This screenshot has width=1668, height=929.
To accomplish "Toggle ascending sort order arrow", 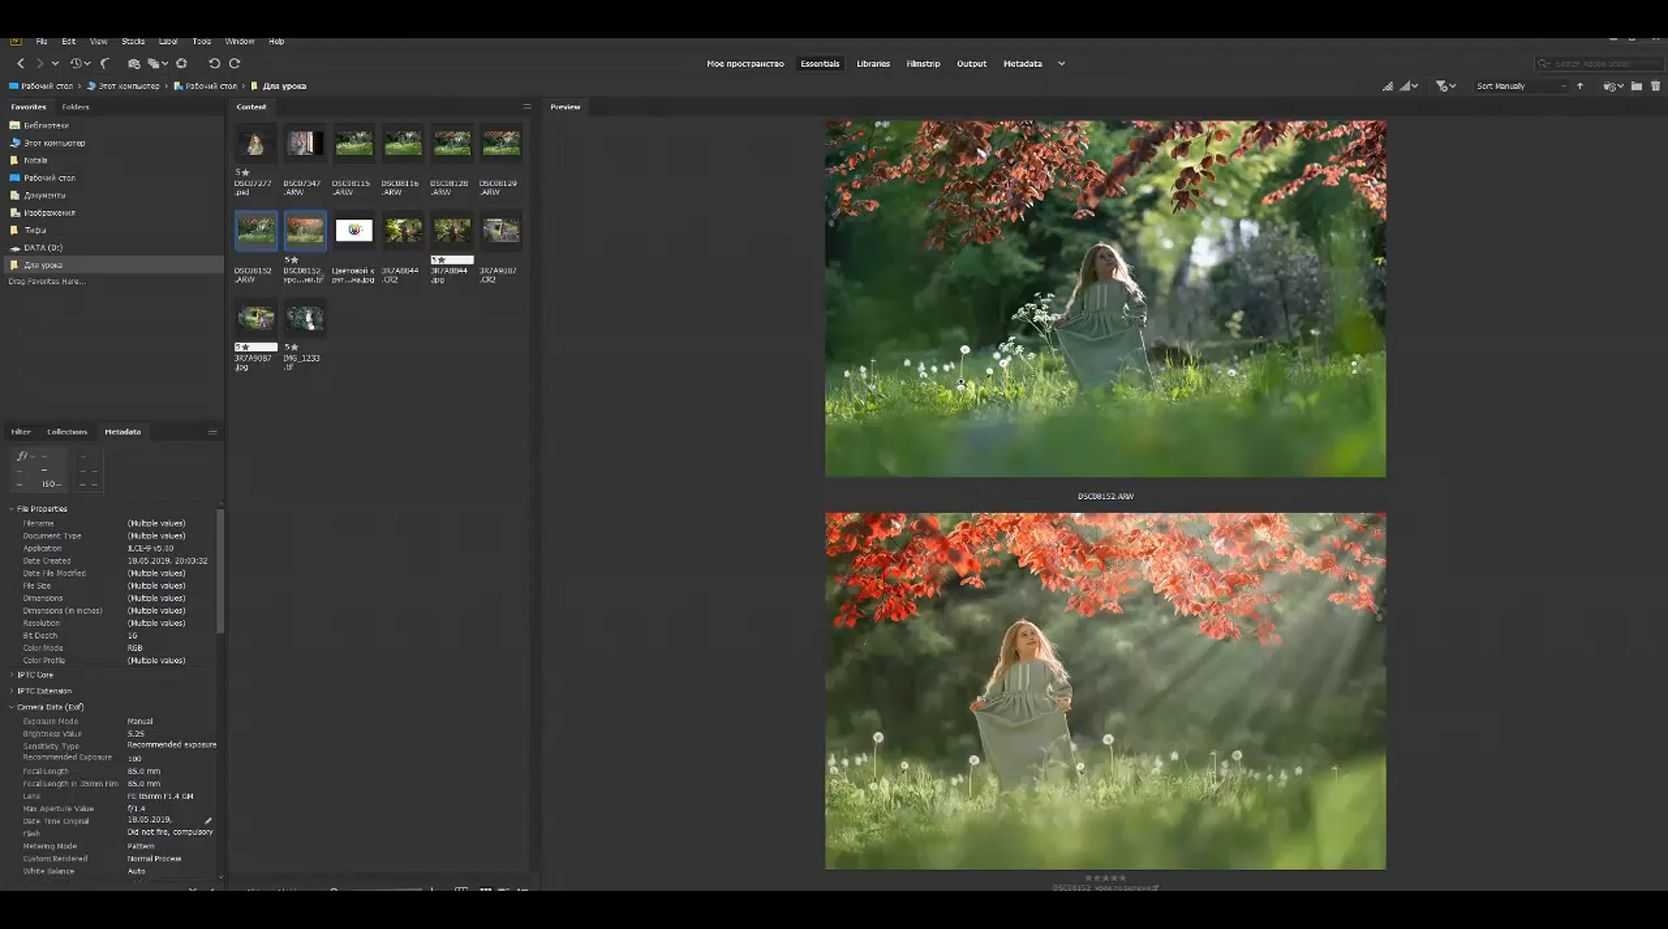I will [1580, 86].
